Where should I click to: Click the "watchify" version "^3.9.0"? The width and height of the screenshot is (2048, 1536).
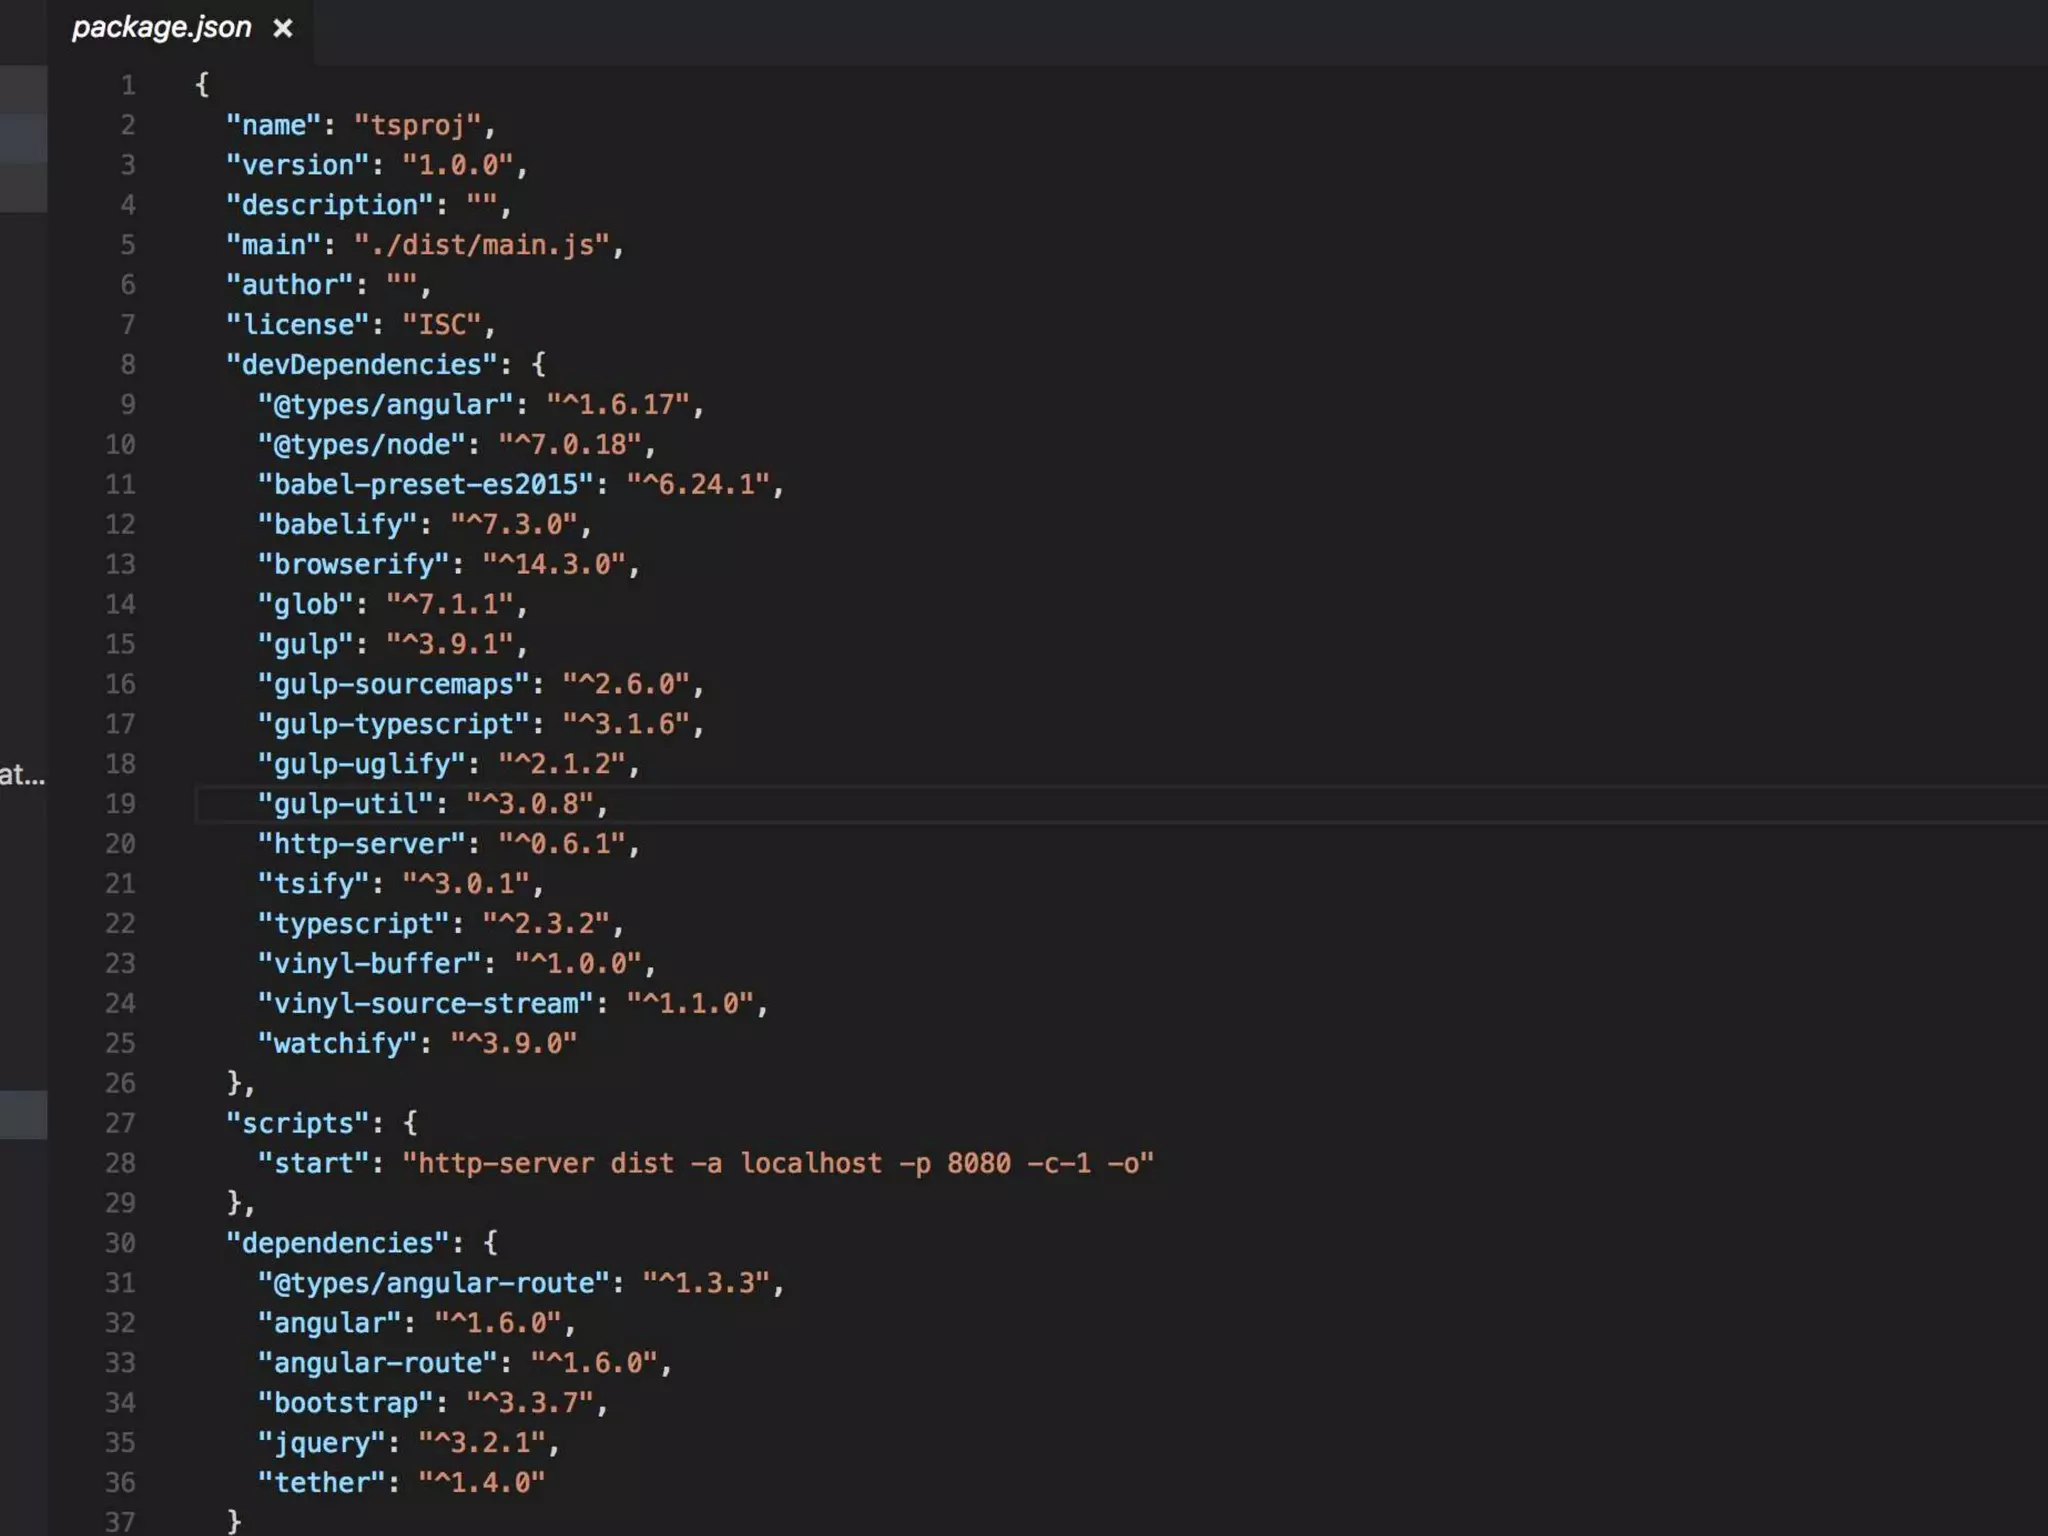click(513, 1043)
